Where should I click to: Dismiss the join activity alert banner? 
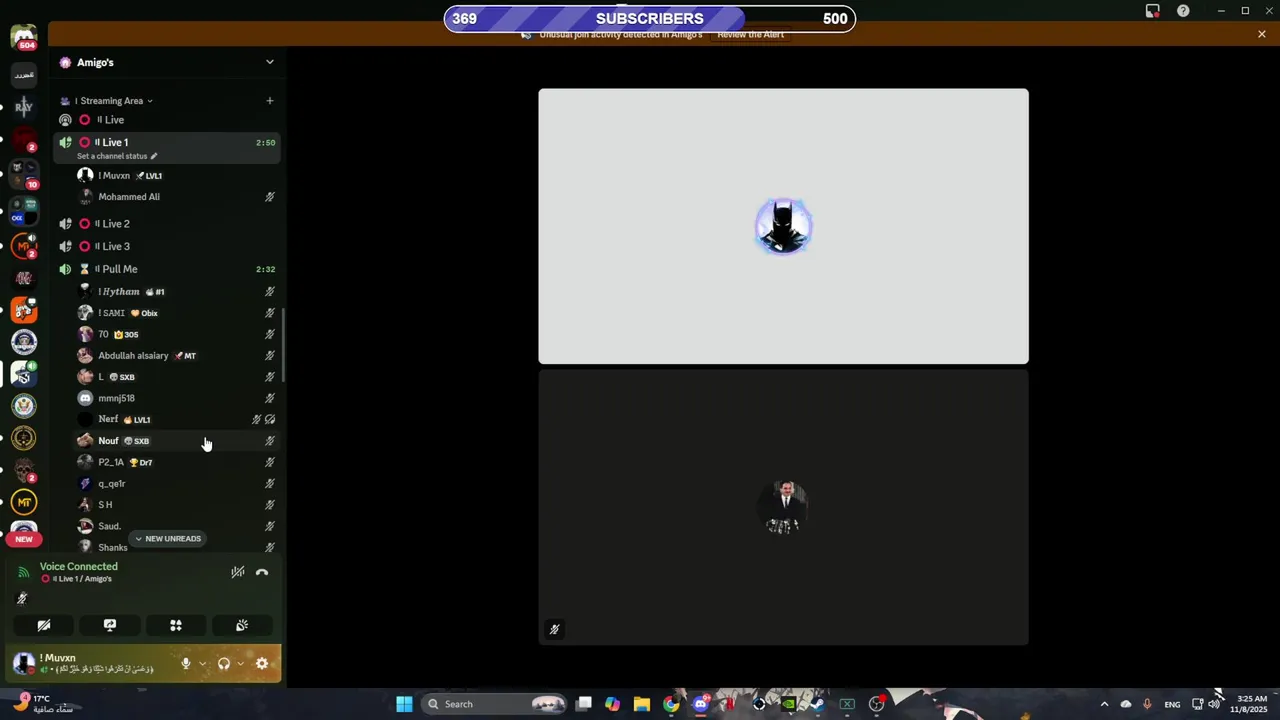click(x=1262, y=34)
